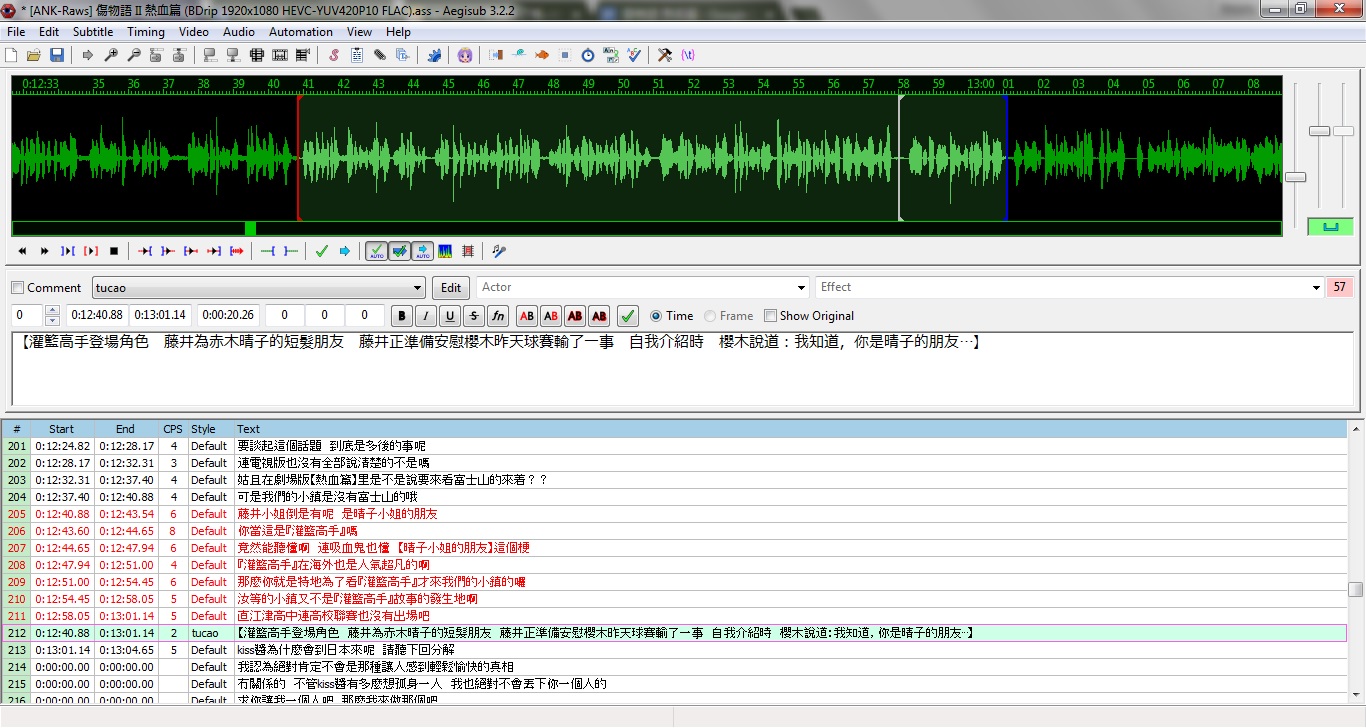Toggle spectrum analyzer display mode
Screen dimensions: 1366x728
click(x=445, y=251)
